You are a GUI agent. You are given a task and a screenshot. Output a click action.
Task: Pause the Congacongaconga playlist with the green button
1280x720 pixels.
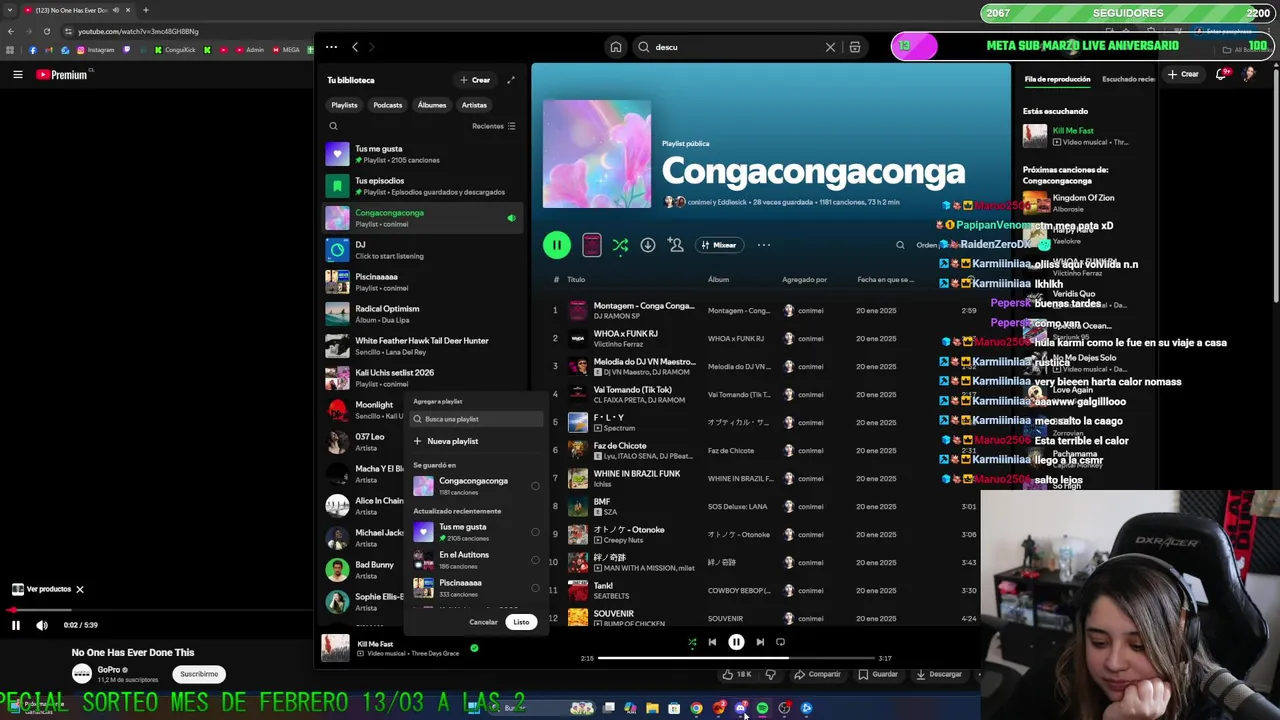point(557,245)
